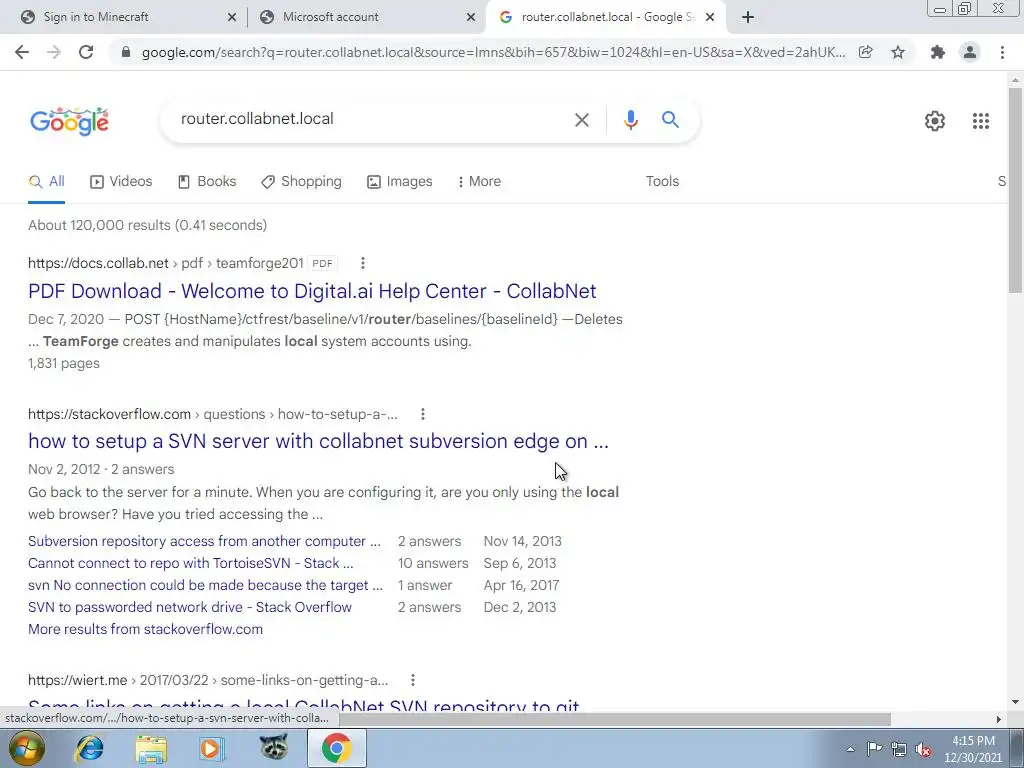This screenshot has height=768, width=1024.
Task: Clear the search box with the X
Action: pyautogui.click(x=581, y=120)
